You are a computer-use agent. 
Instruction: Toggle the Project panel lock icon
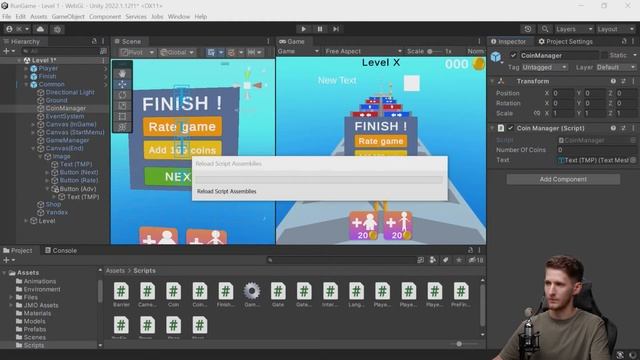tap(470, 250)
